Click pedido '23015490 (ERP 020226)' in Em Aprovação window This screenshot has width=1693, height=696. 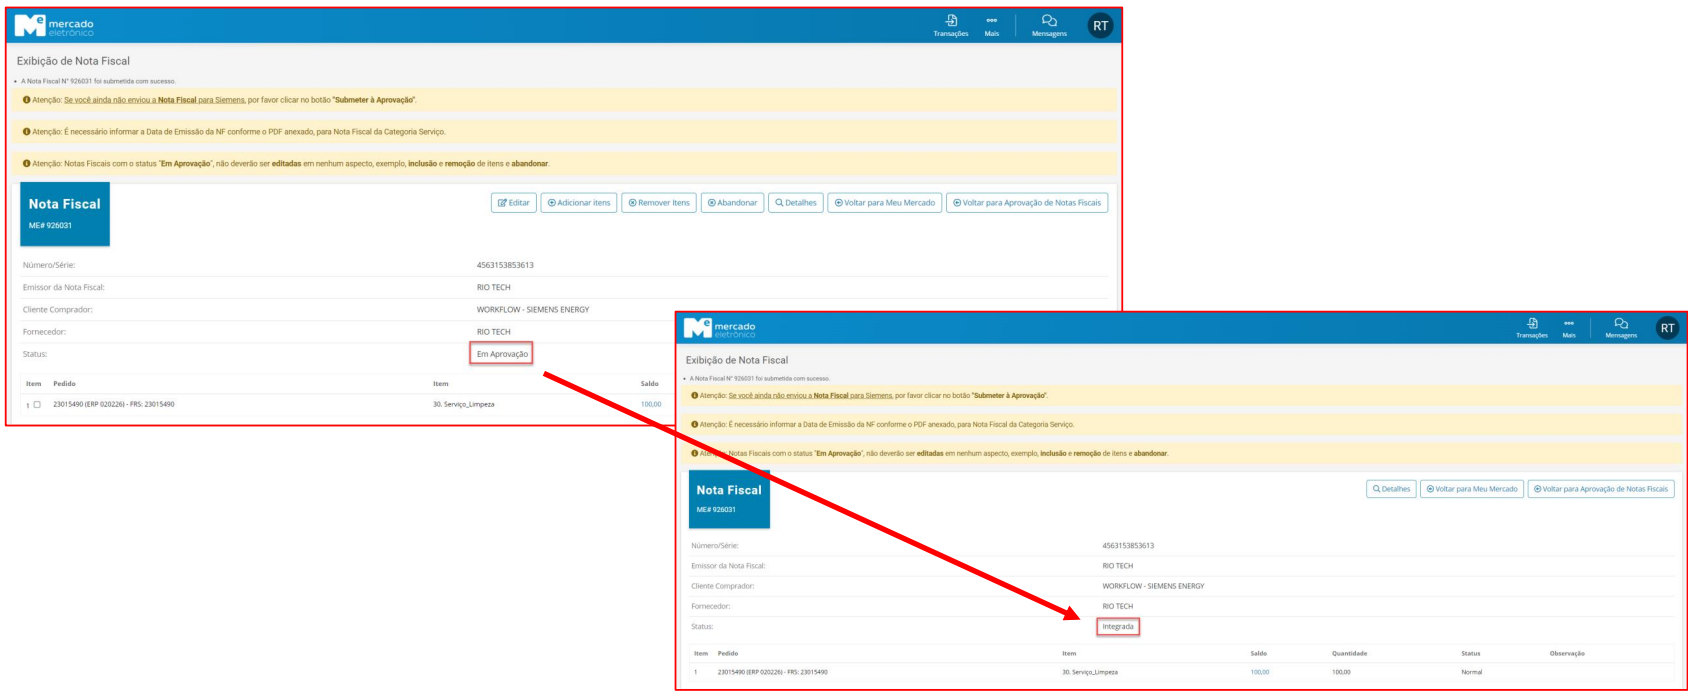click(x=114, y=405)
